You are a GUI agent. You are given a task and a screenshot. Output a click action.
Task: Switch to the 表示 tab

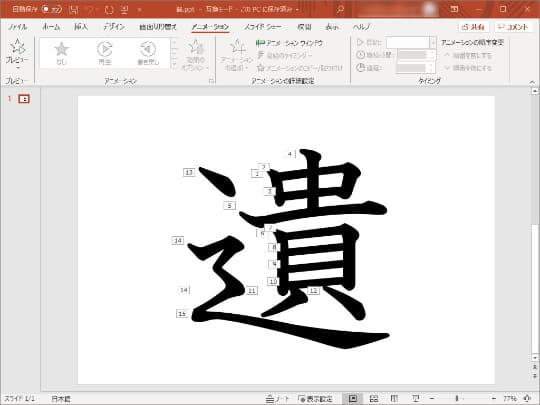[x=332, y=27]
